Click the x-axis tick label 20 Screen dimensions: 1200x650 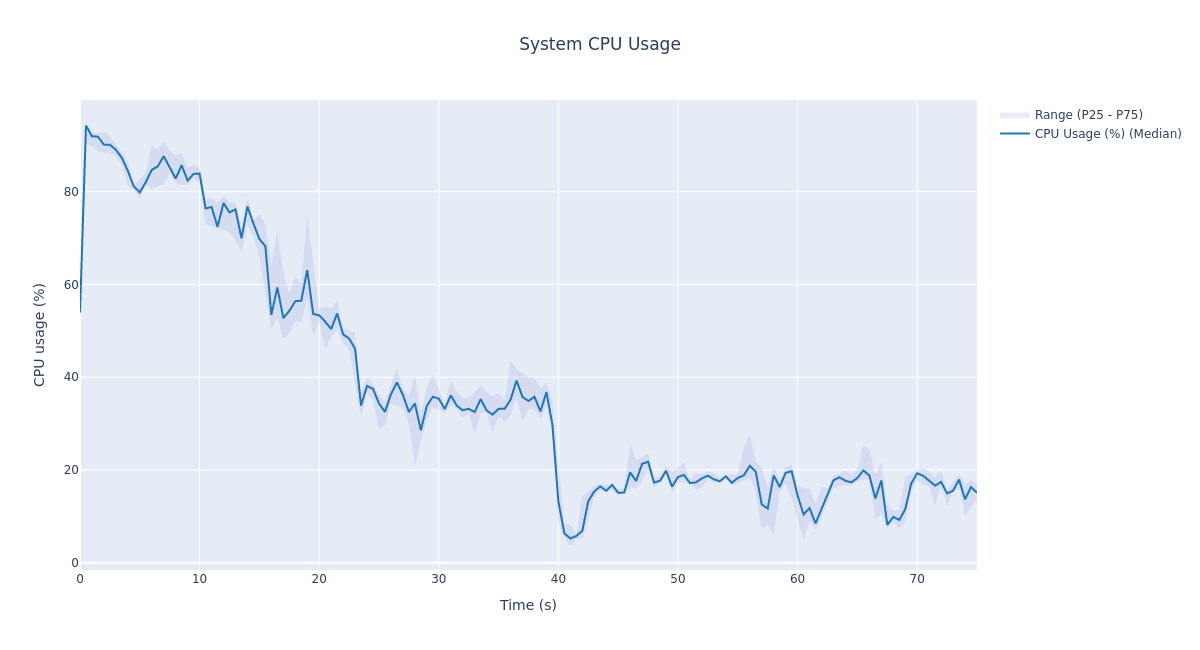tap(319, 579)
